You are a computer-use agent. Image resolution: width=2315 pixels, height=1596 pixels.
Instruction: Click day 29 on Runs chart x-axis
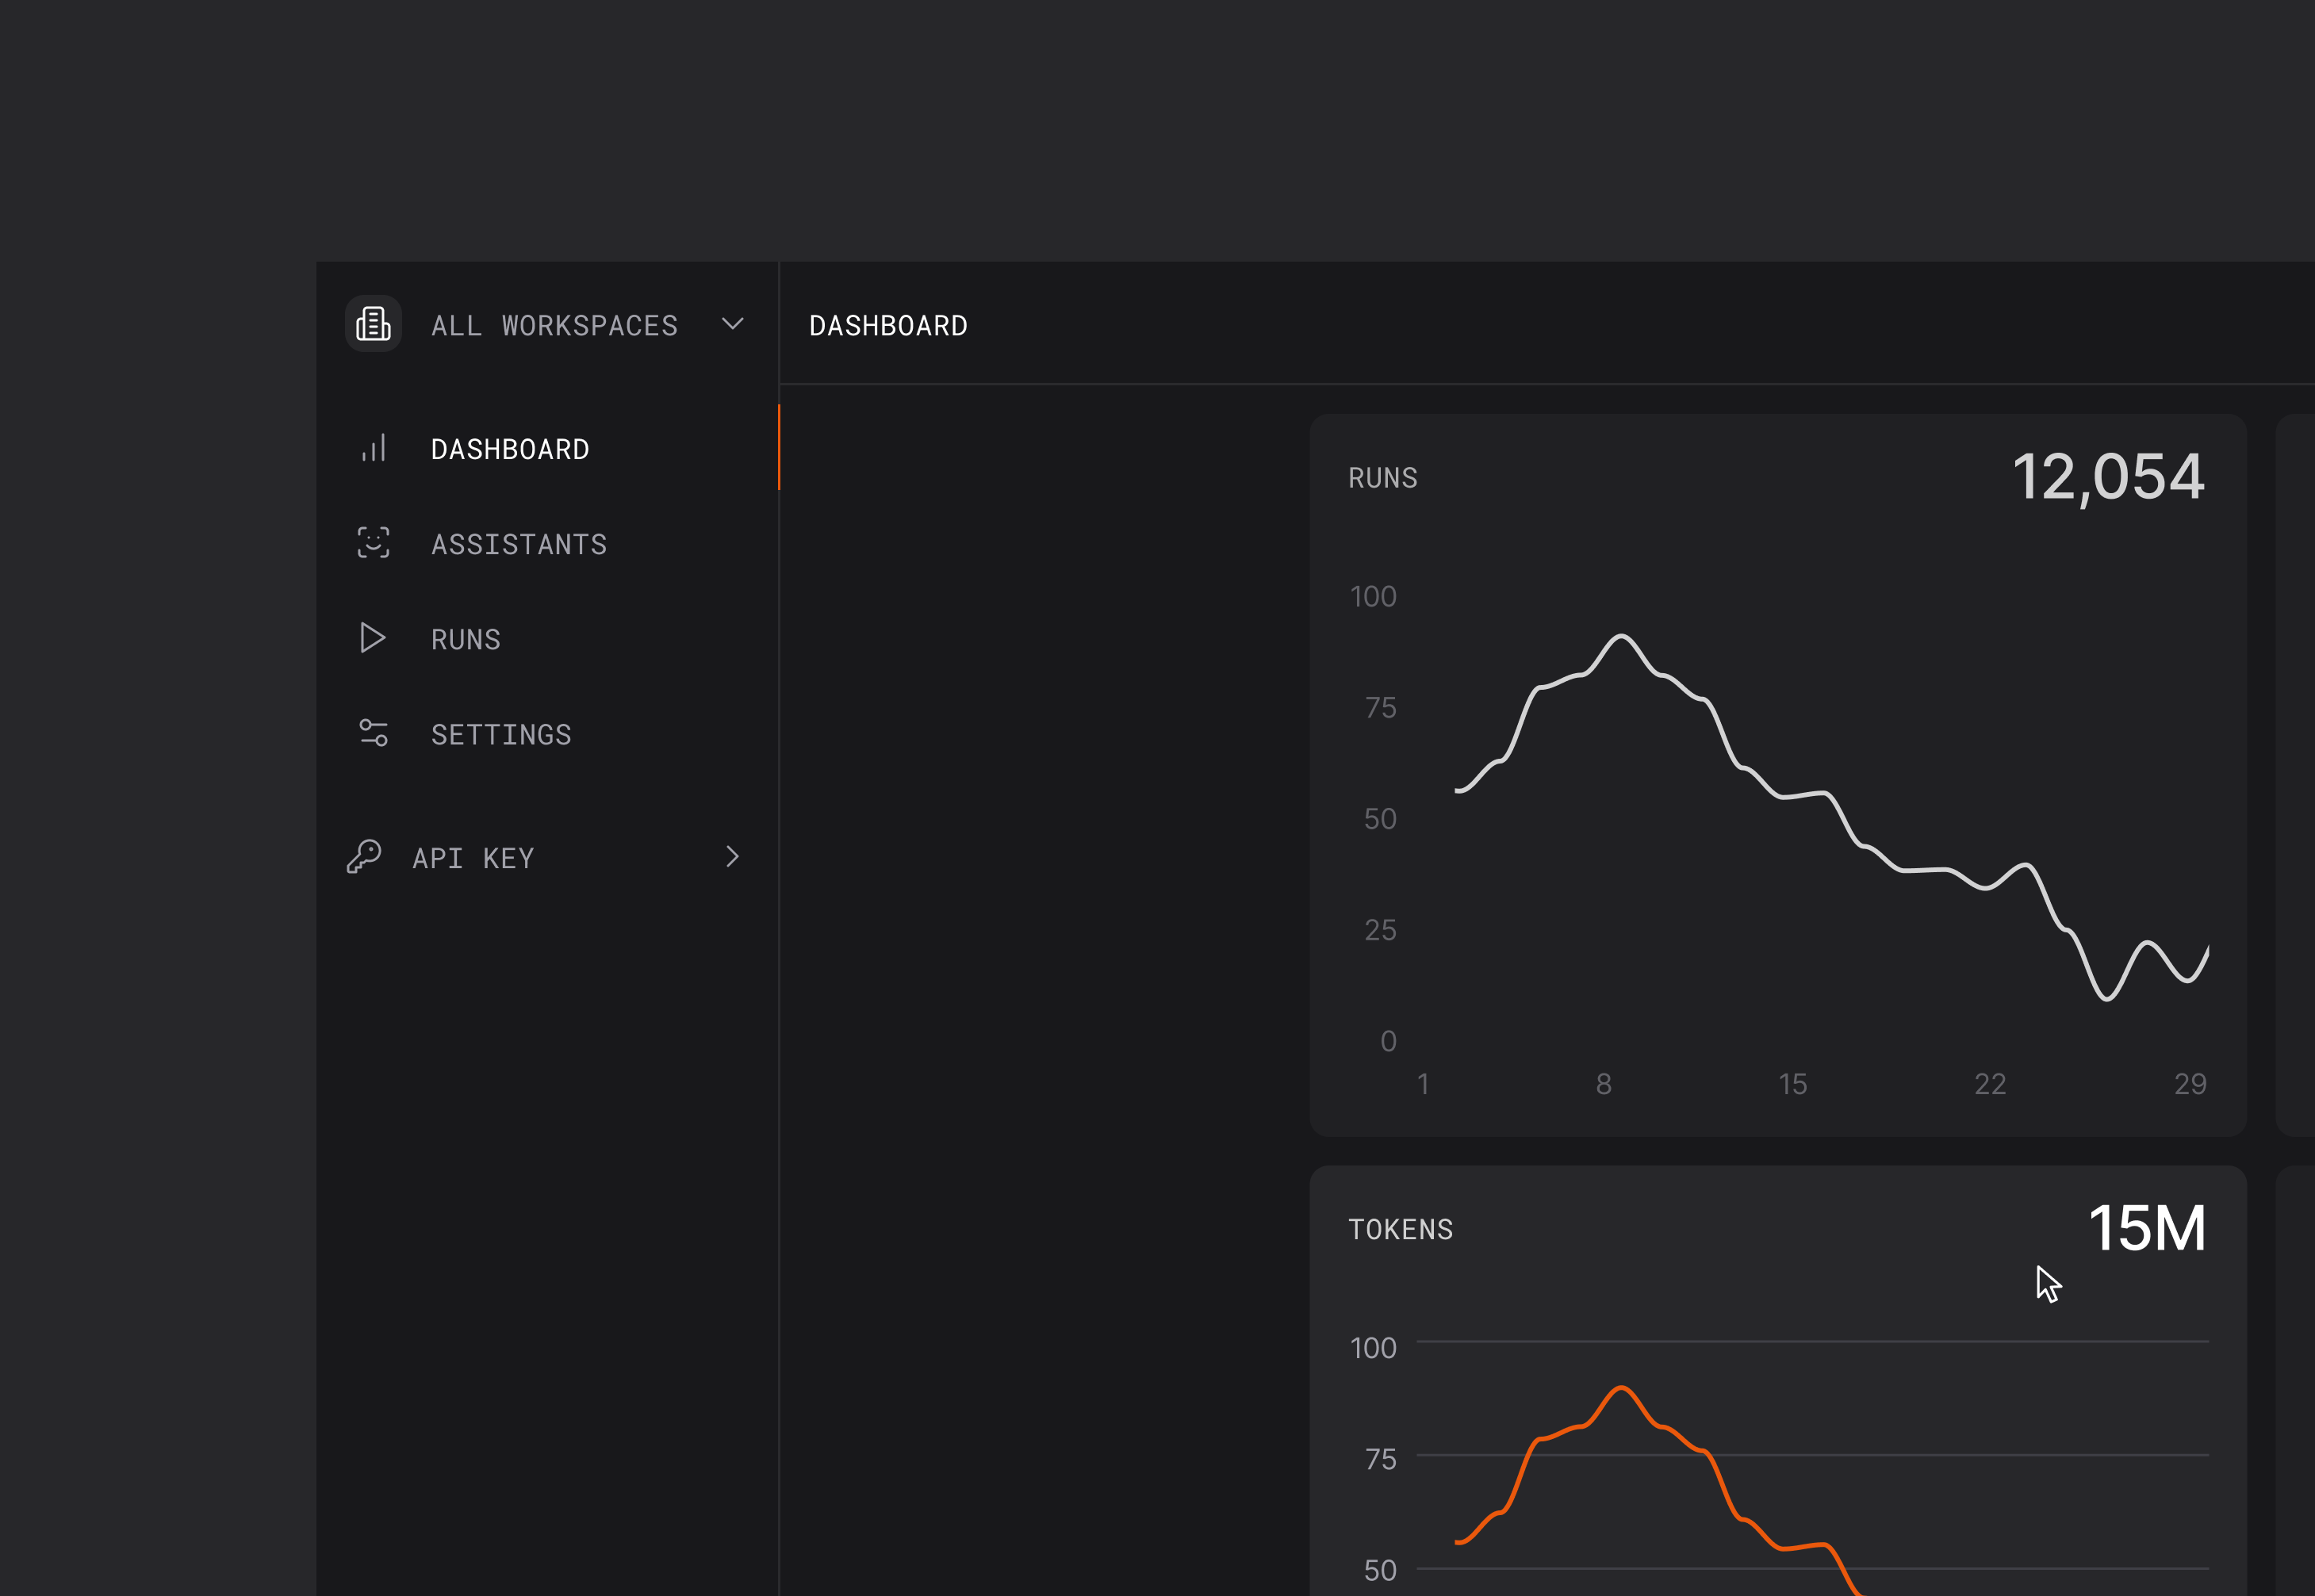2190,1084
